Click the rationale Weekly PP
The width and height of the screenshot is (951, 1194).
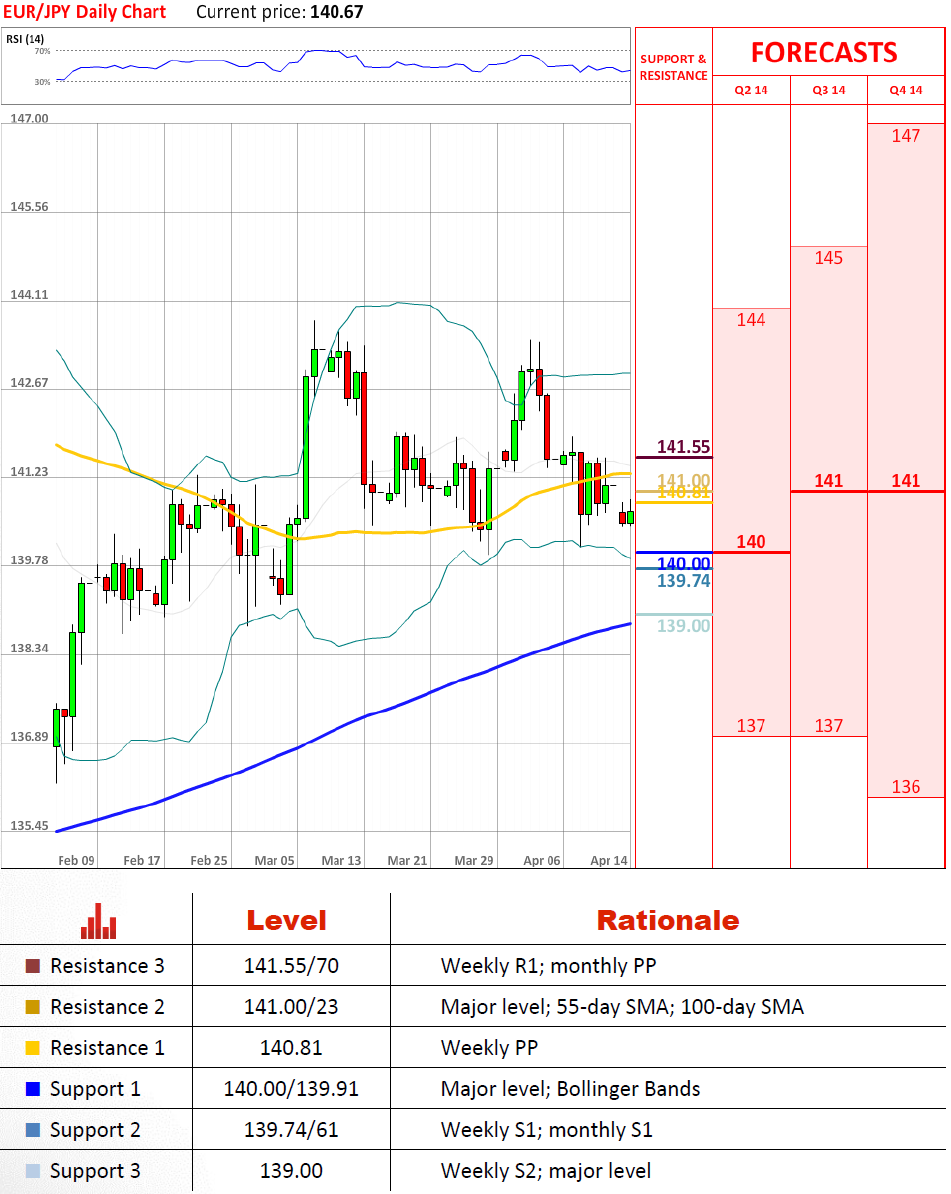[x=490, y=1048]
